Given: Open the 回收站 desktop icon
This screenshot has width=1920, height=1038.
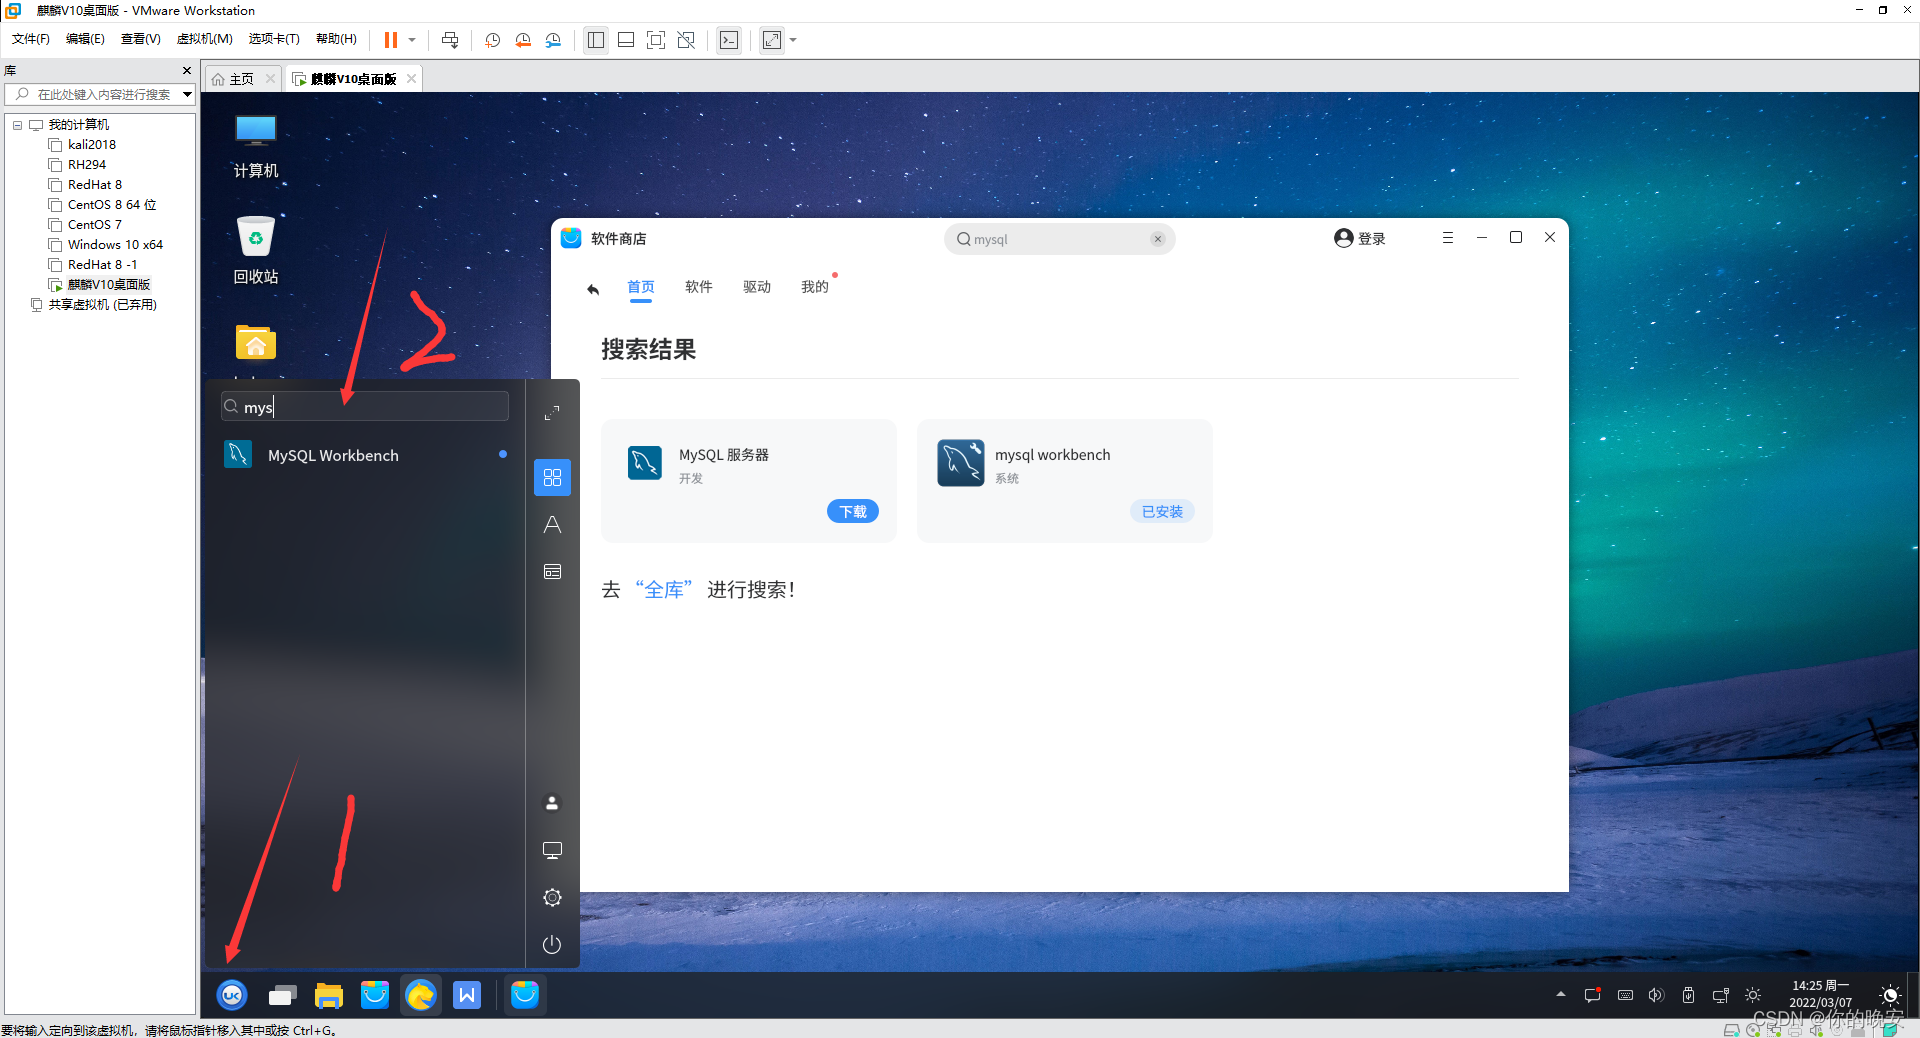Looking at the screenshot, I should 256,251.
